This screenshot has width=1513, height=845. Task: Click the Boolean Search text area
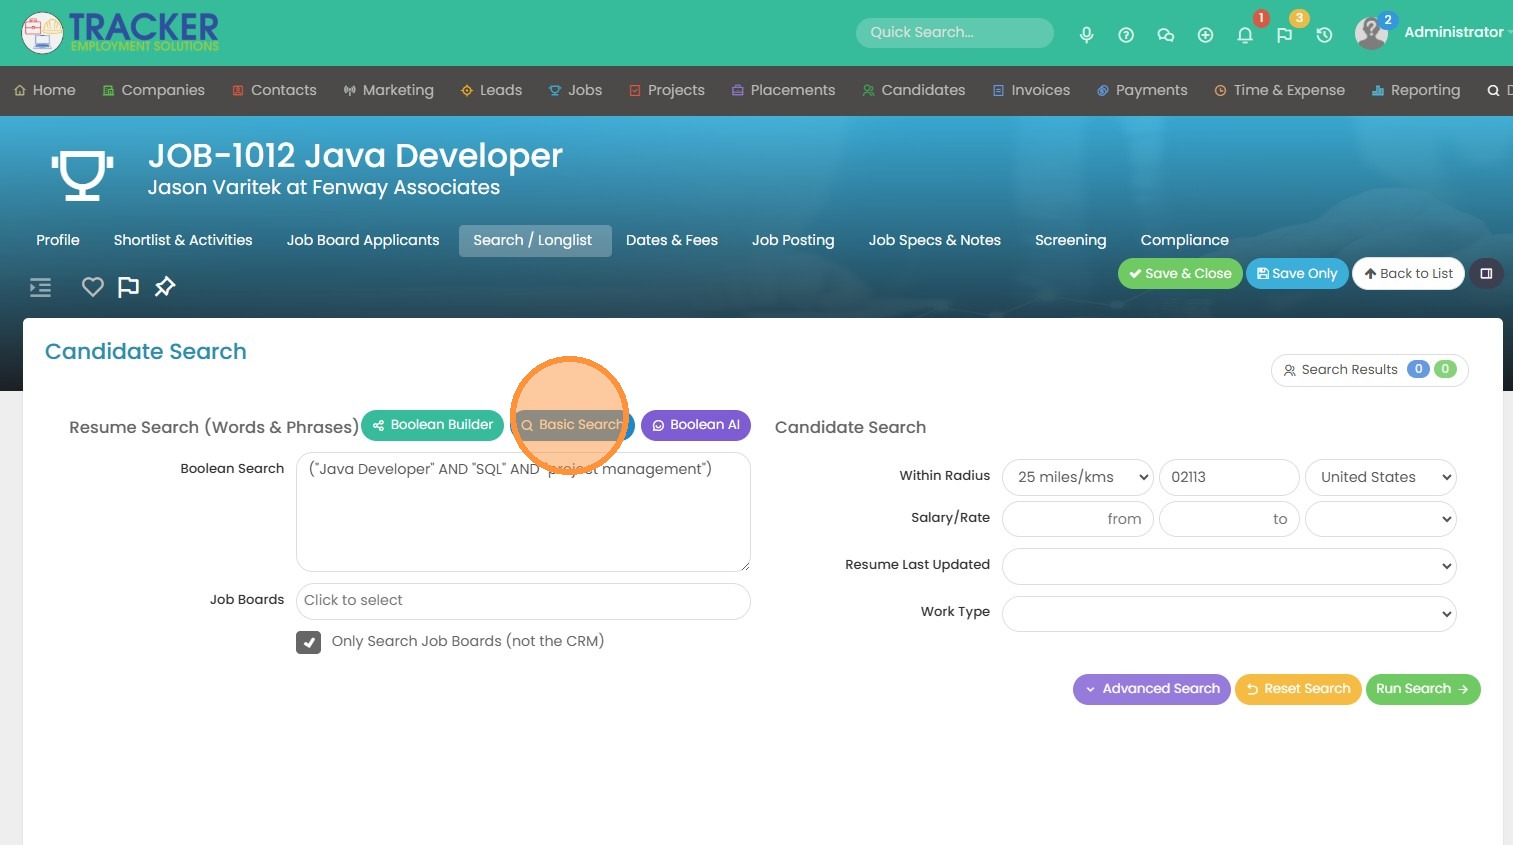[x=522, y=520]
